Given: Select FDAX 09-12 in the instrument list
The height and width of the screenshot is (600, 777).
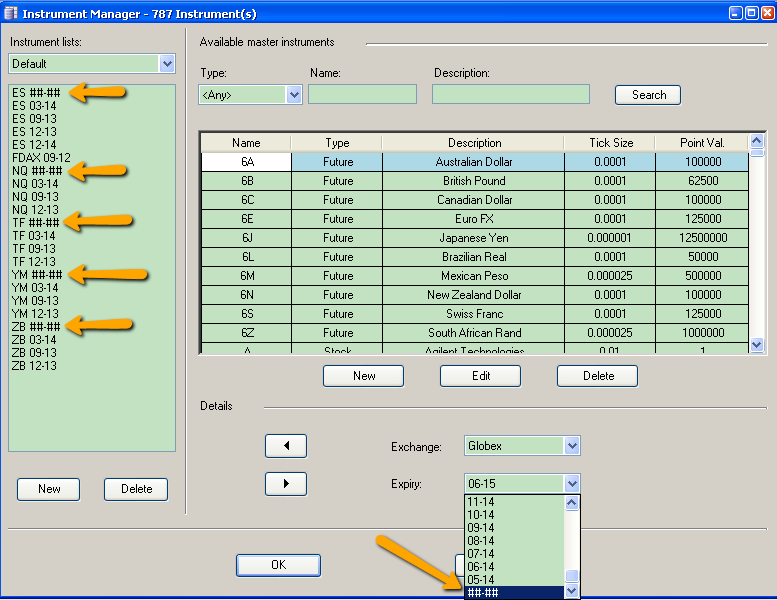Looking at the screenshot, I should (41, 158).
